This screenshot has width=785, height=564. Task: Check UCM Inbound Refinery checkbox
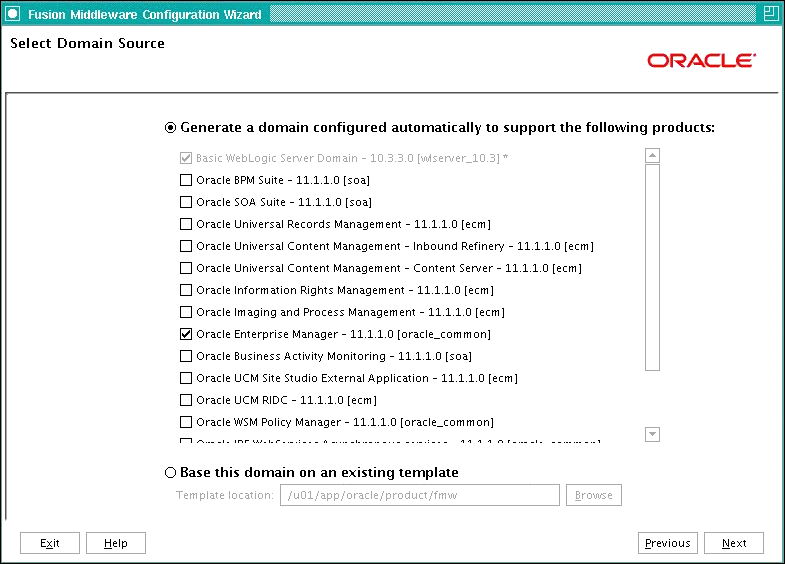tap(186, 246)
